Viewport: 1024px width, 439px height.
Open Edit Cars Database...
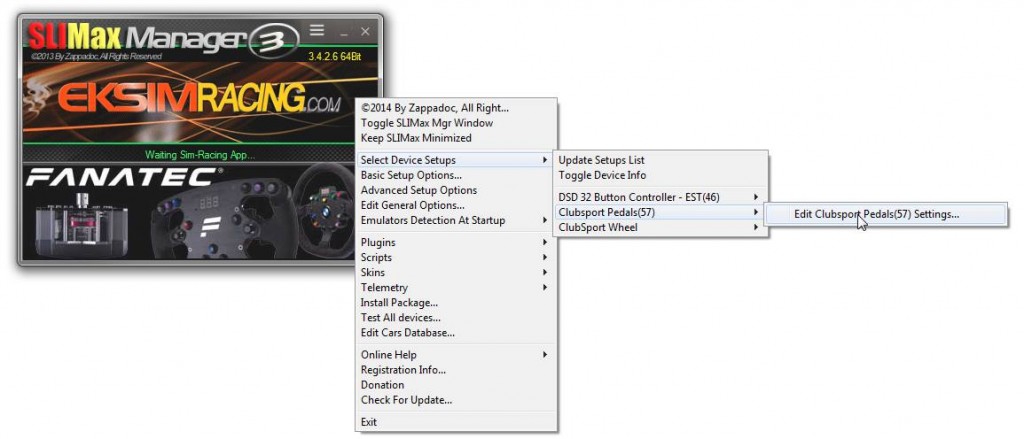click(x=455, y=333)
